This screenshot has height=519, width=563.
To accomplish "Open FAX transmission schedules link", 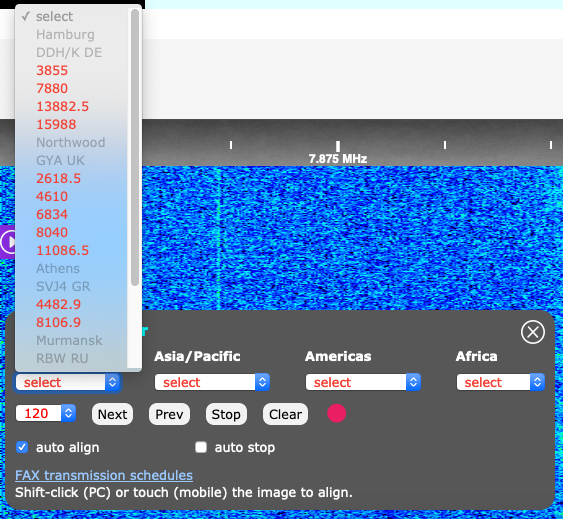I will (x=104, y=475).
